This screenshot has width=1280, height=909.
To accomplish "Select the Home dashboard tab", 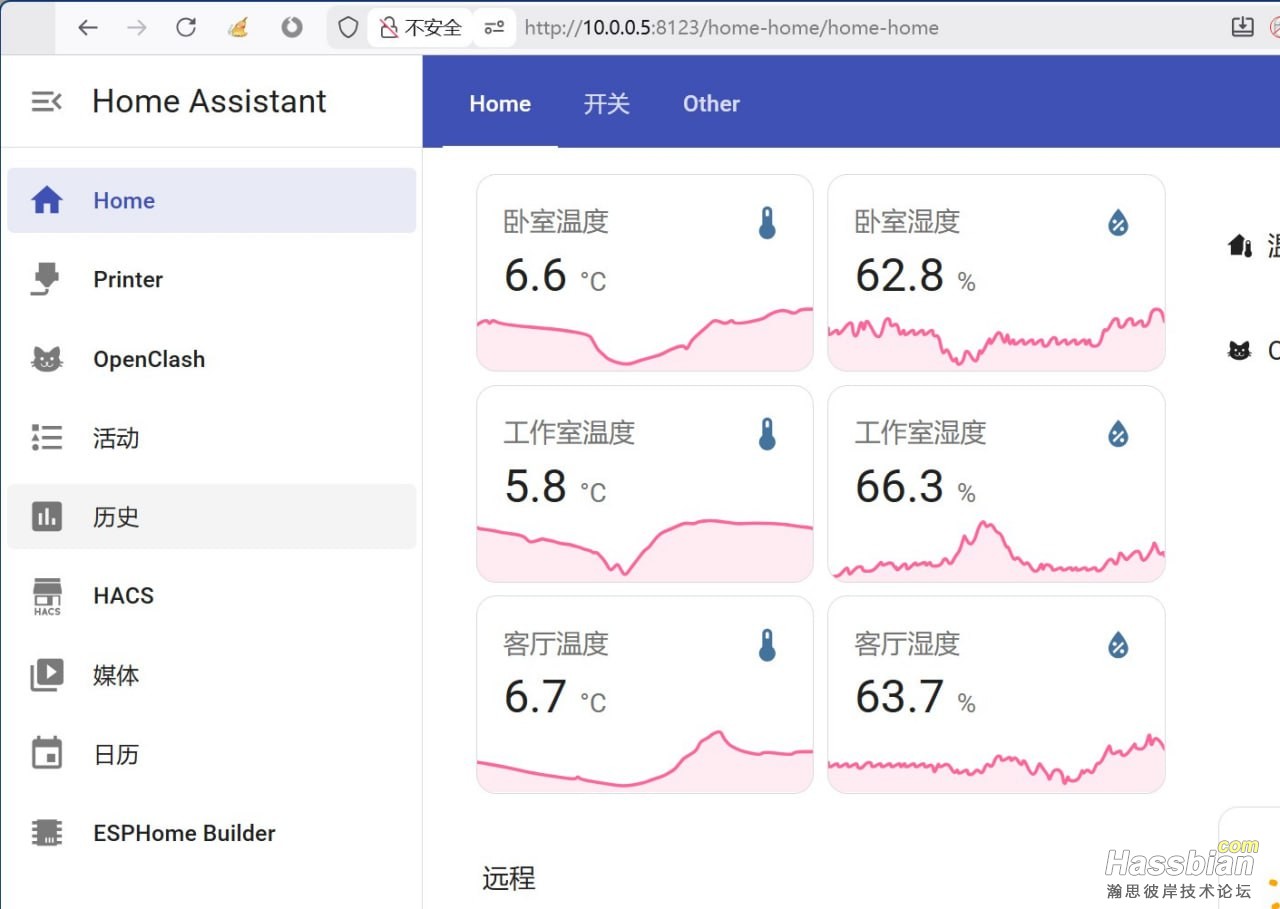I will pos(500,104).
